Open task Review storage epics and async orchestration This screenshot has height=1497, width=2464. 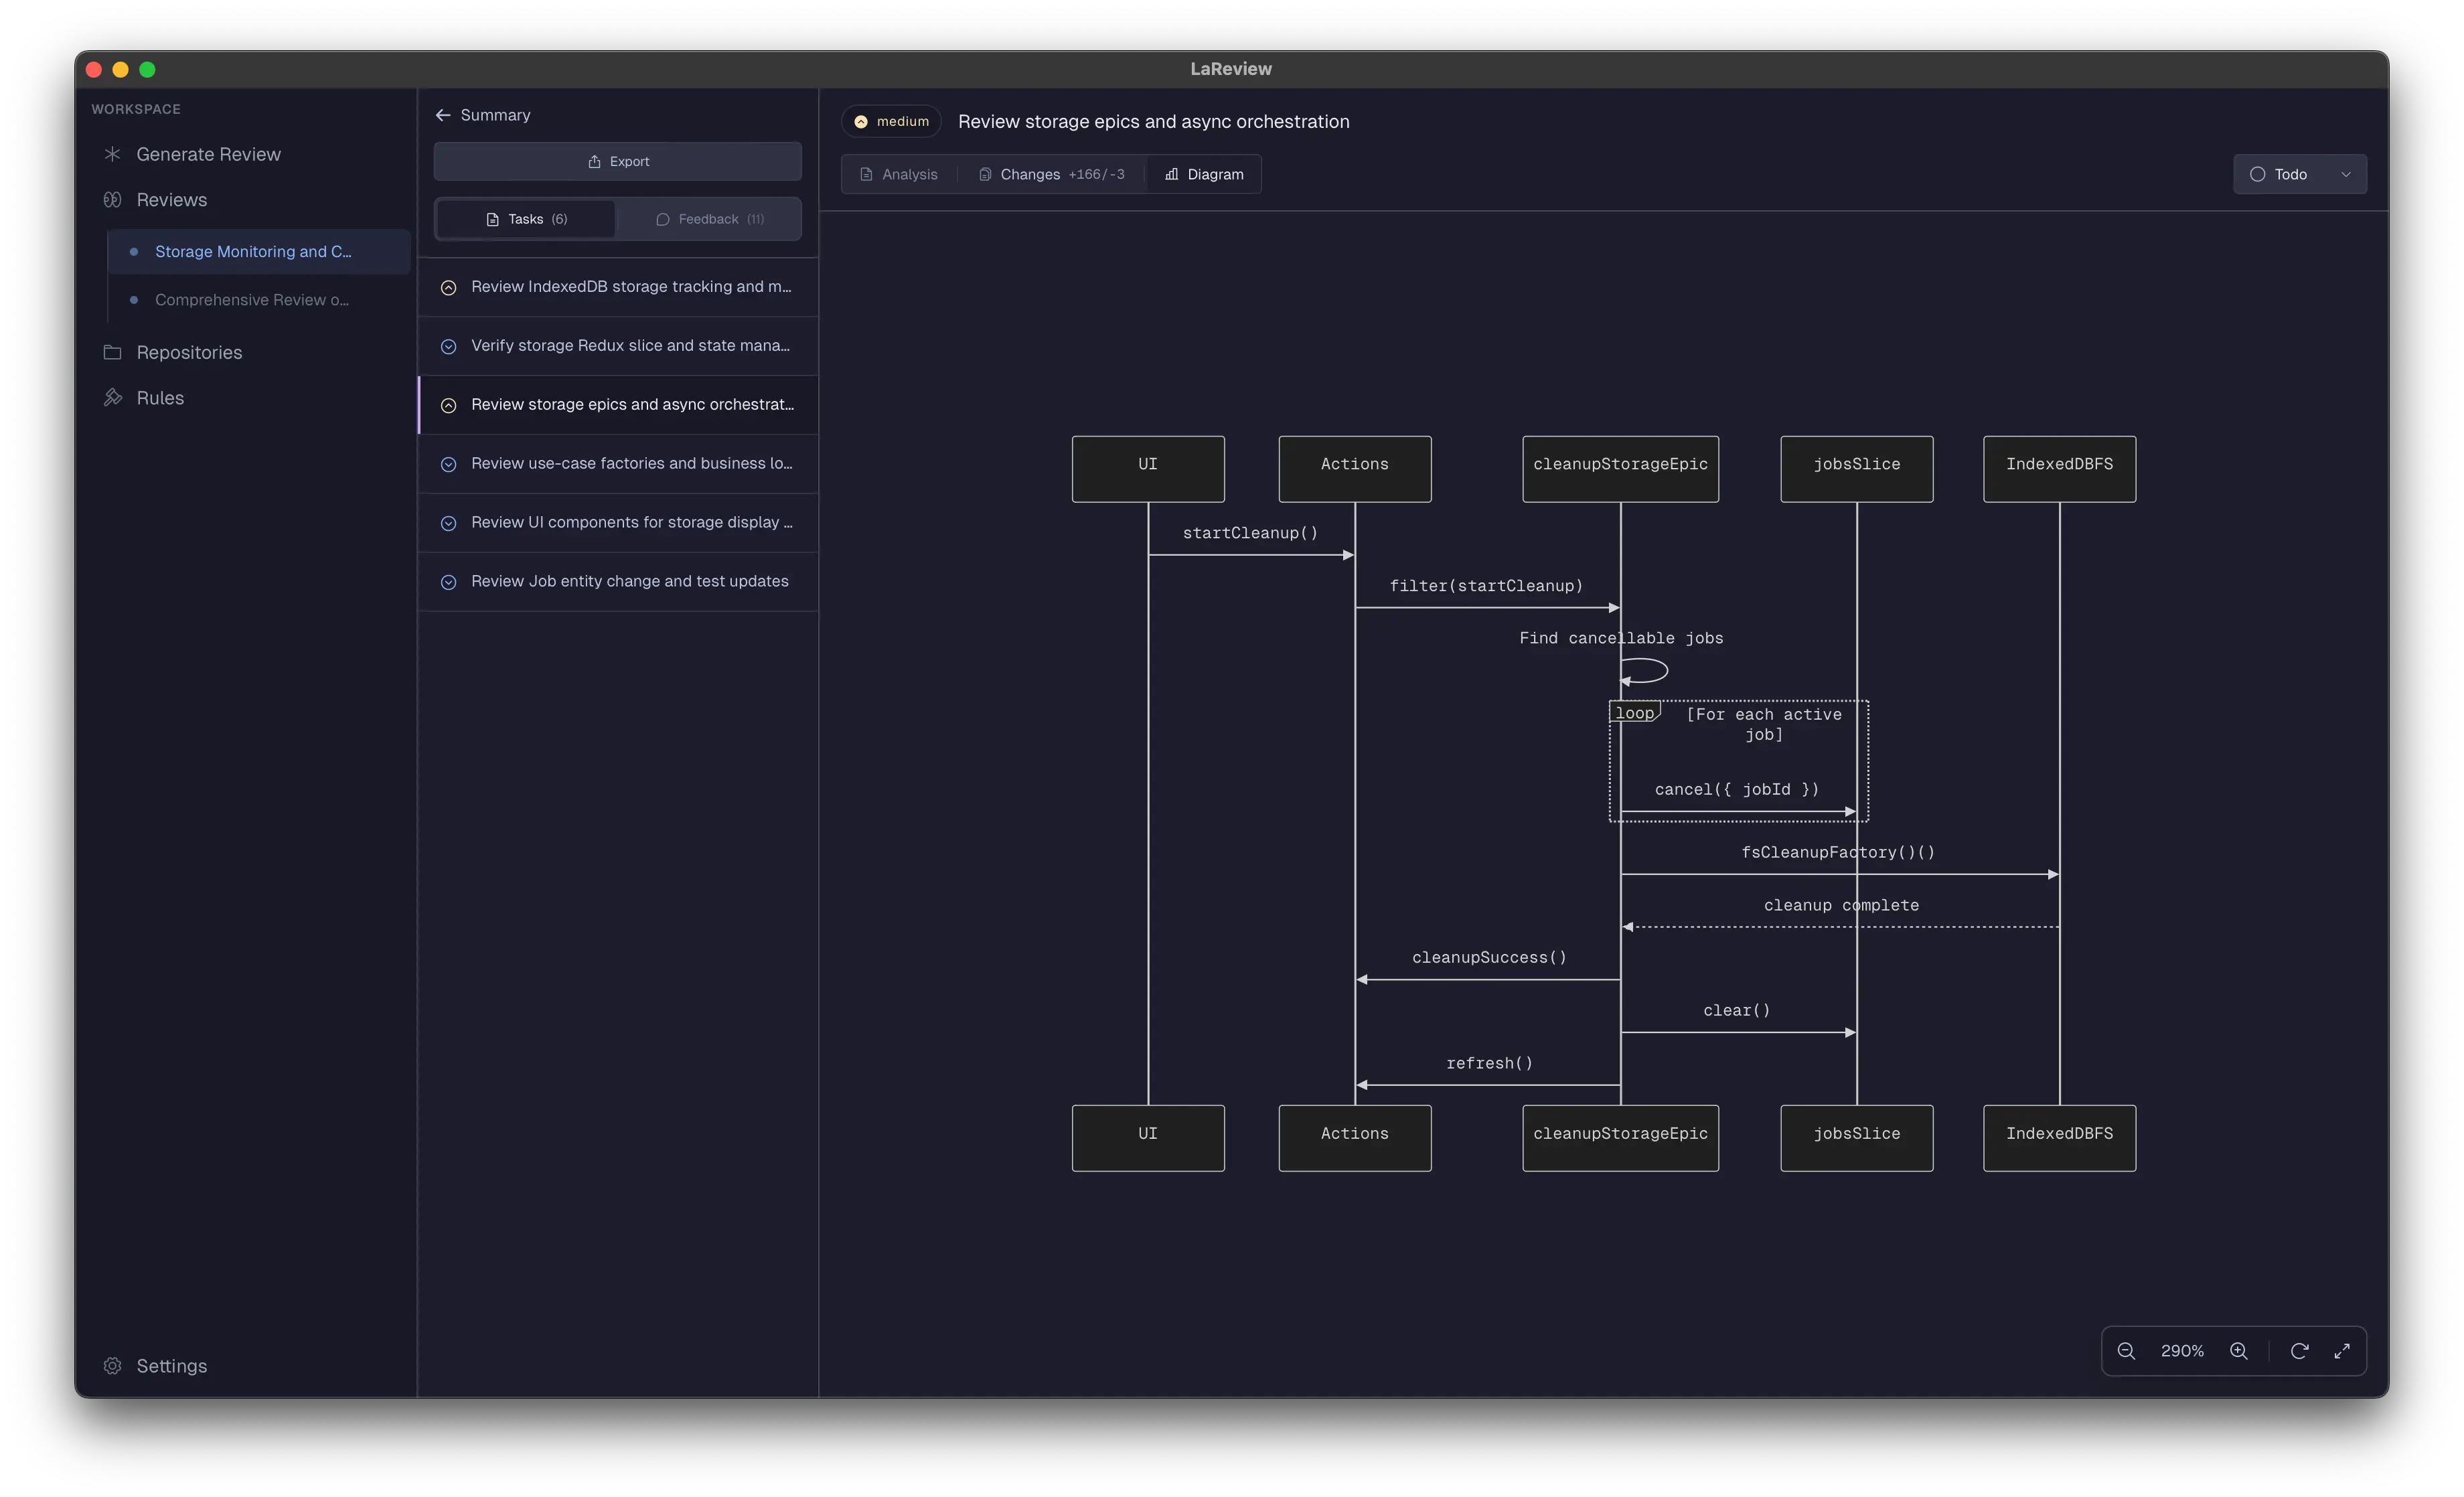pyautogui.click(x=618, y=405)
